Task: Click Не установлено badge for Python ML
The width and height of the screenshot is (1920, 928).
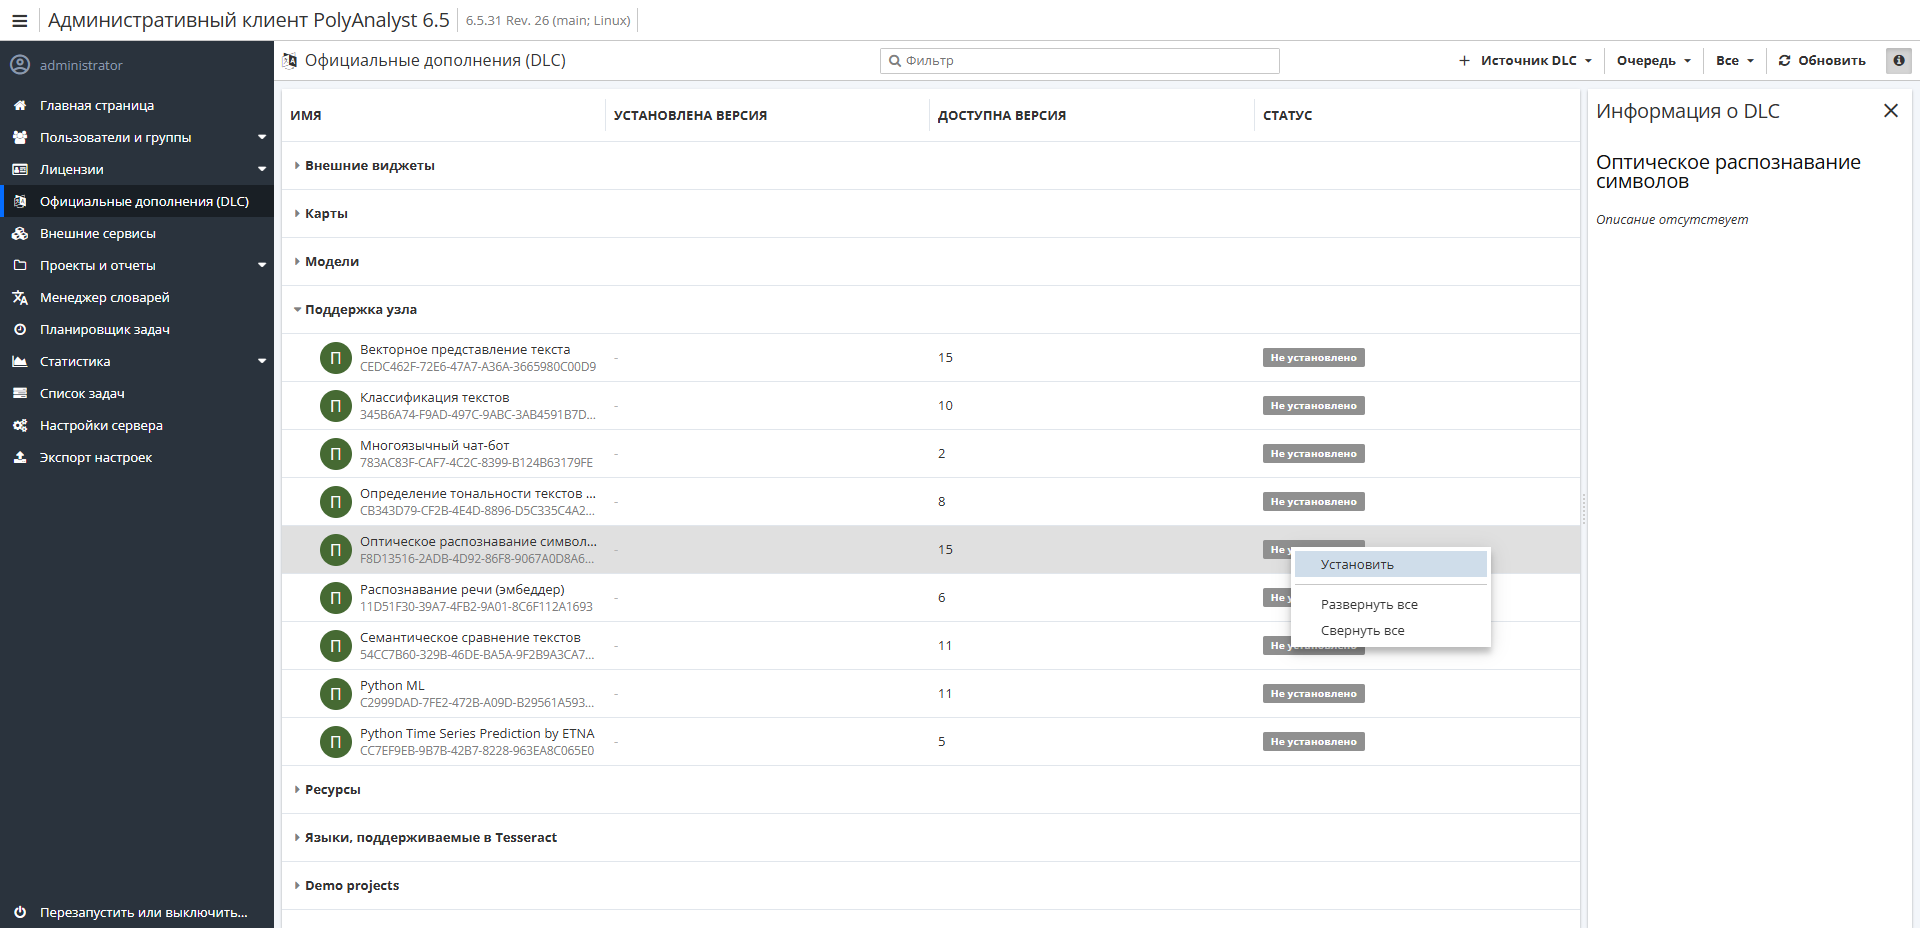Action: (1313, 694)
